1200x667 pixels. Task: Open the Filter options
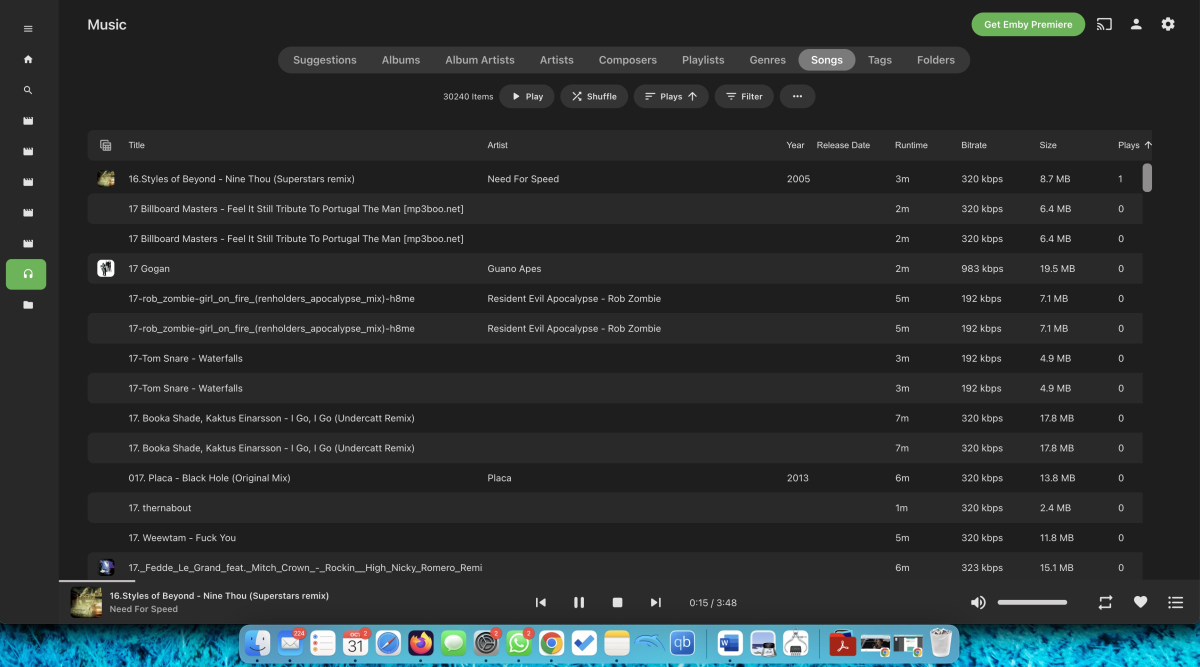744,97
